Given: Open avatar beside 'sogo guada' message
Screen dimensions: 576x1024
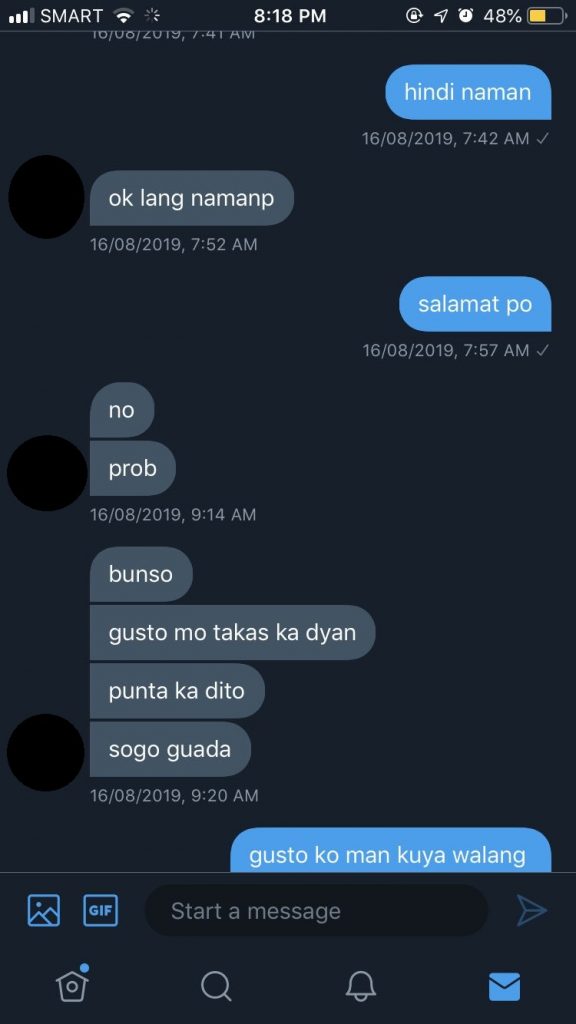Looking at the screenshot, I should 46,752.
